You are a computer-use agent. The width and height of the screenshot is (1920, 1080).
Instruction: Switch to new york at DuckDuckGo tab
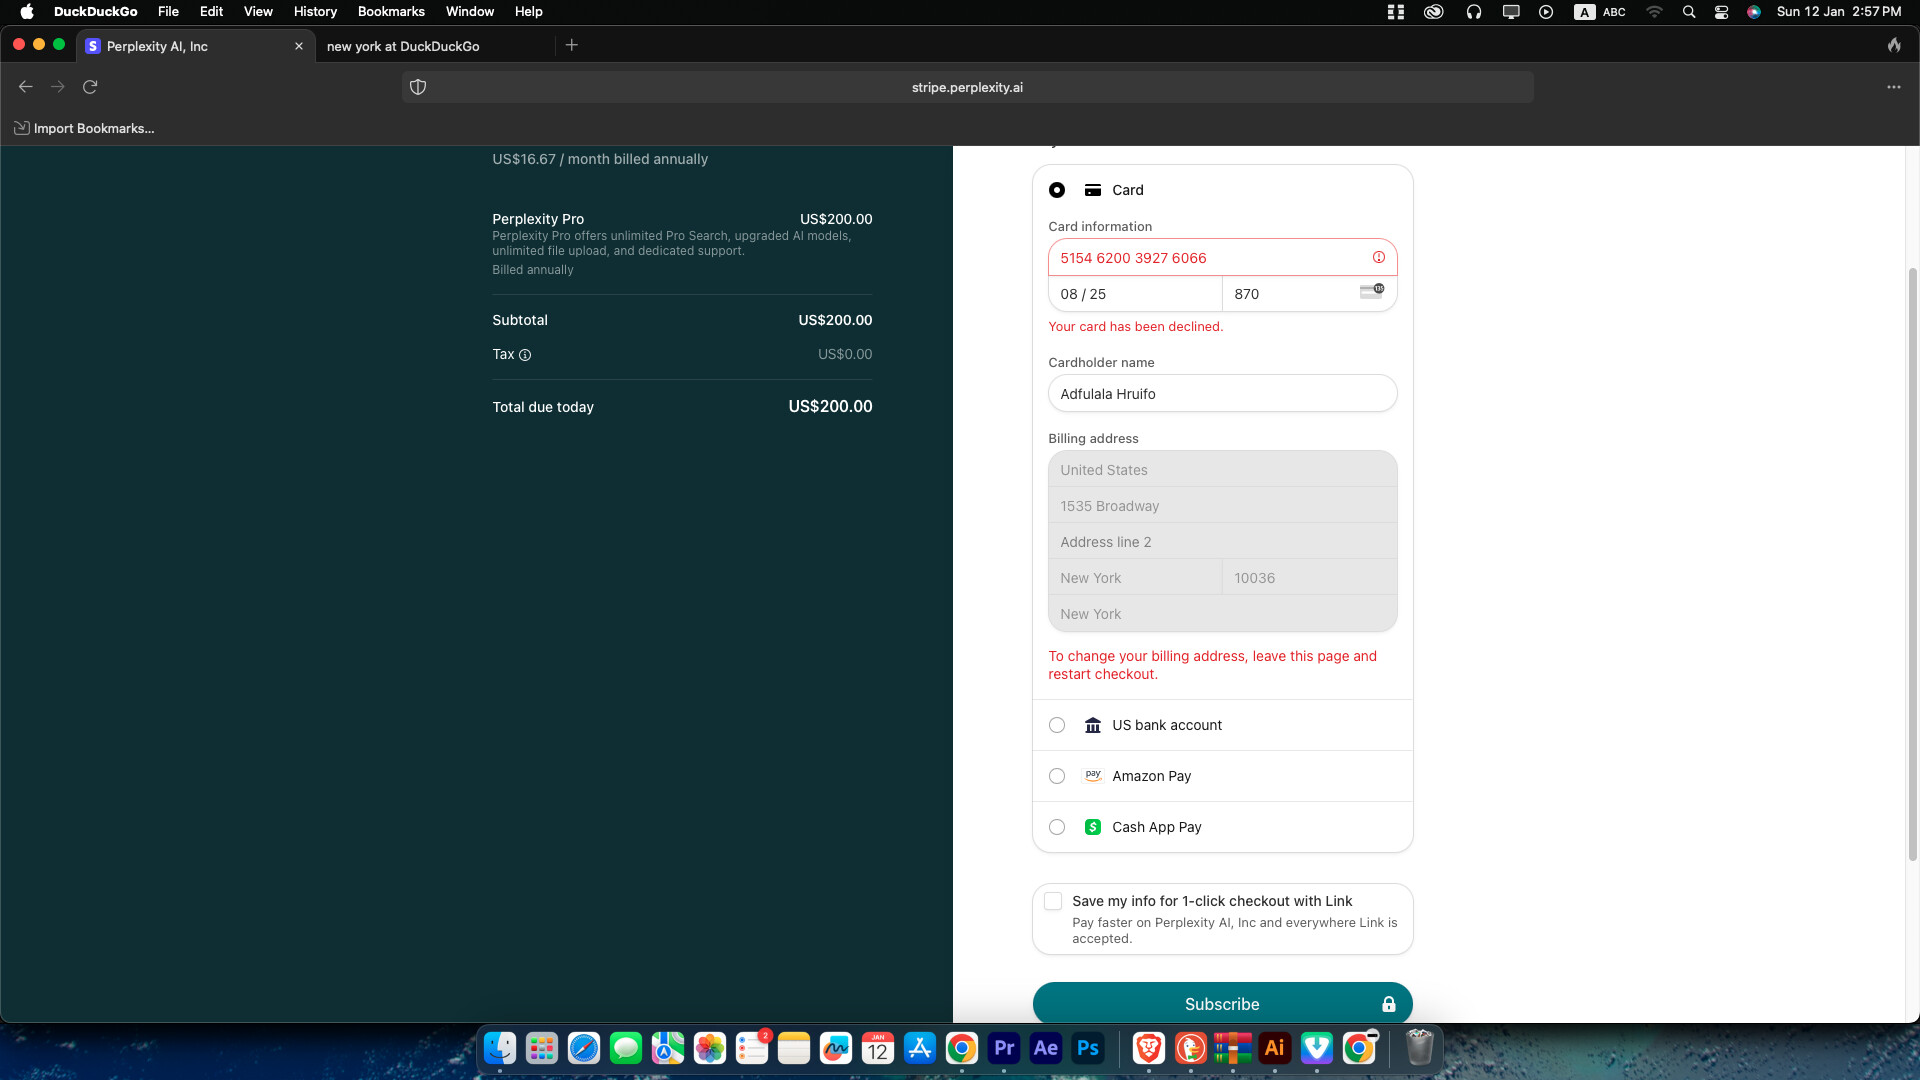coord(403,46)
